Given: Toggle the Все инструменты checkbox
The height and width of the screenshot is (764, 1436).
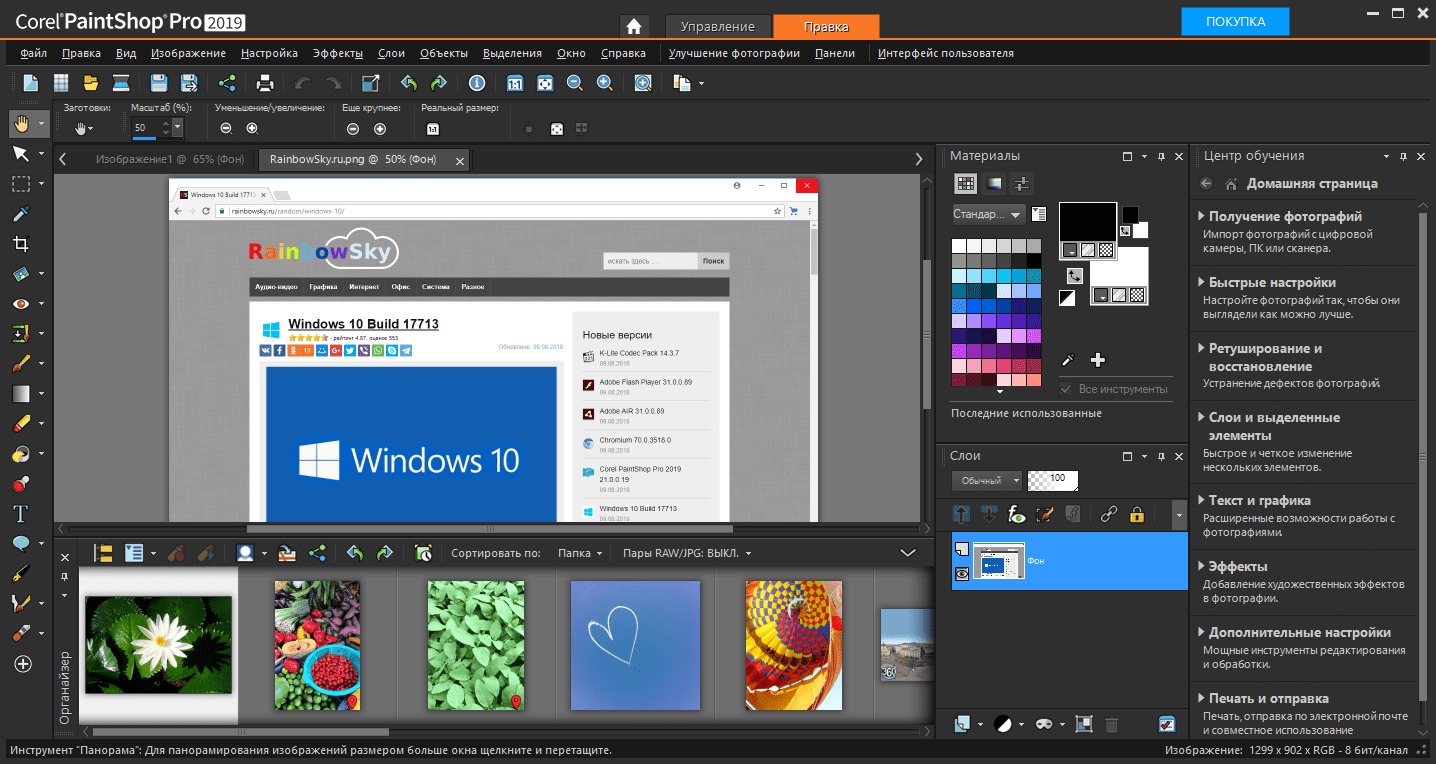Looking at the screenshot, I should click(x=1067, y=389).
